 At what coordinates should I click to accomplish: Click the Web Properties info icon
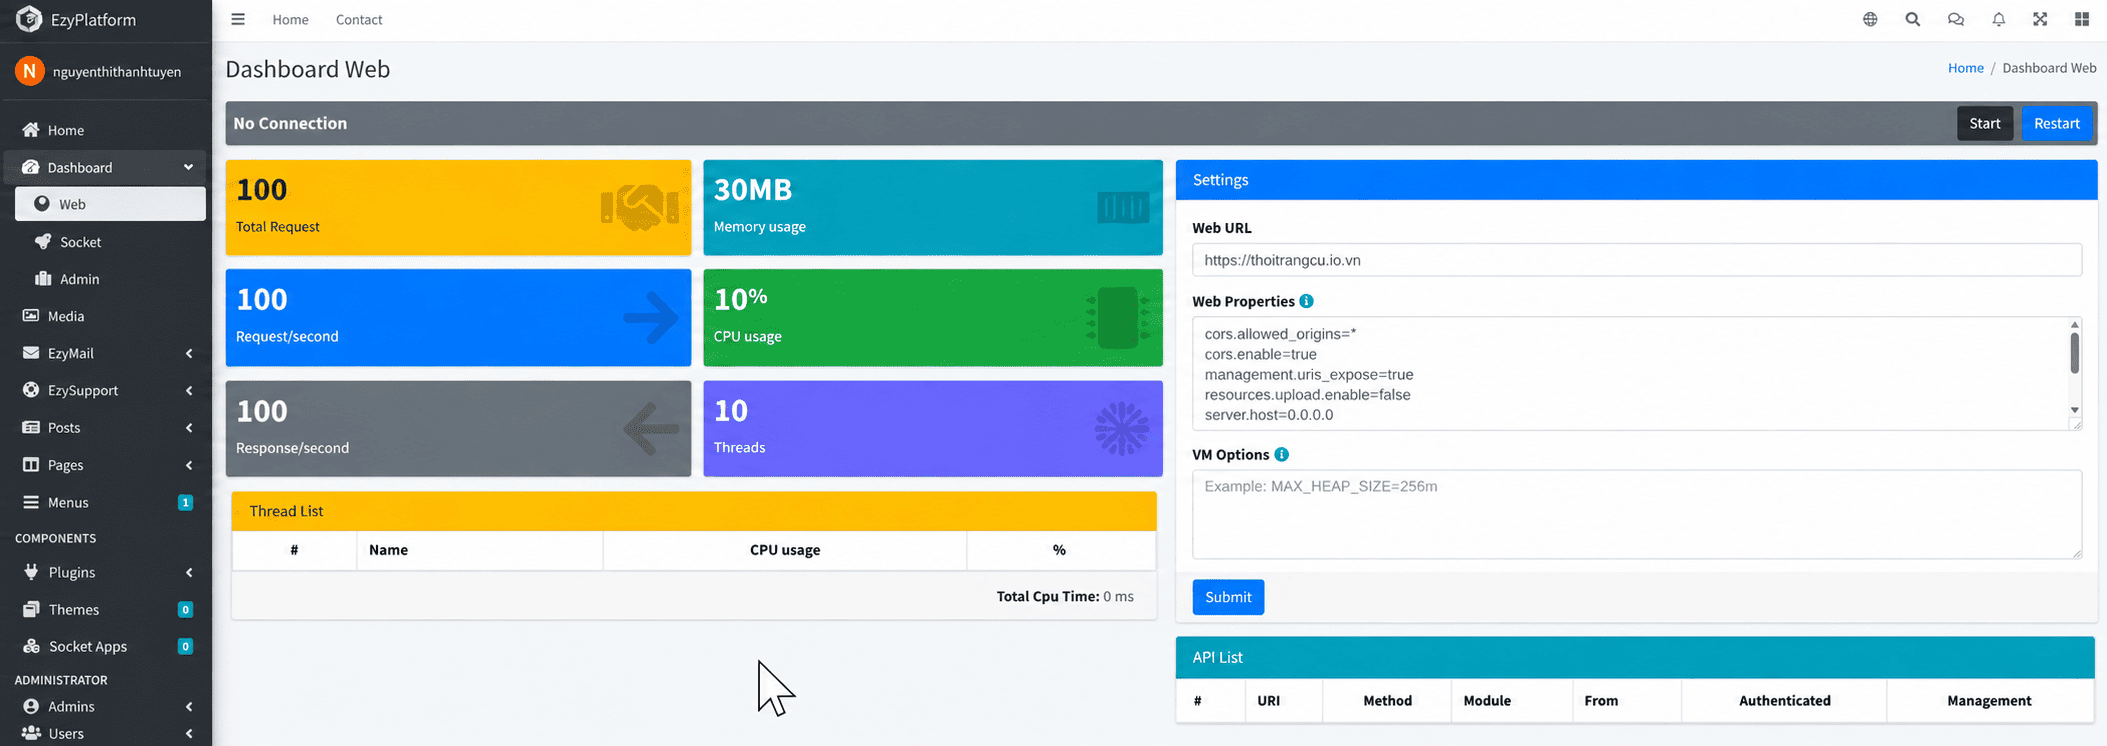(1306, 301)
